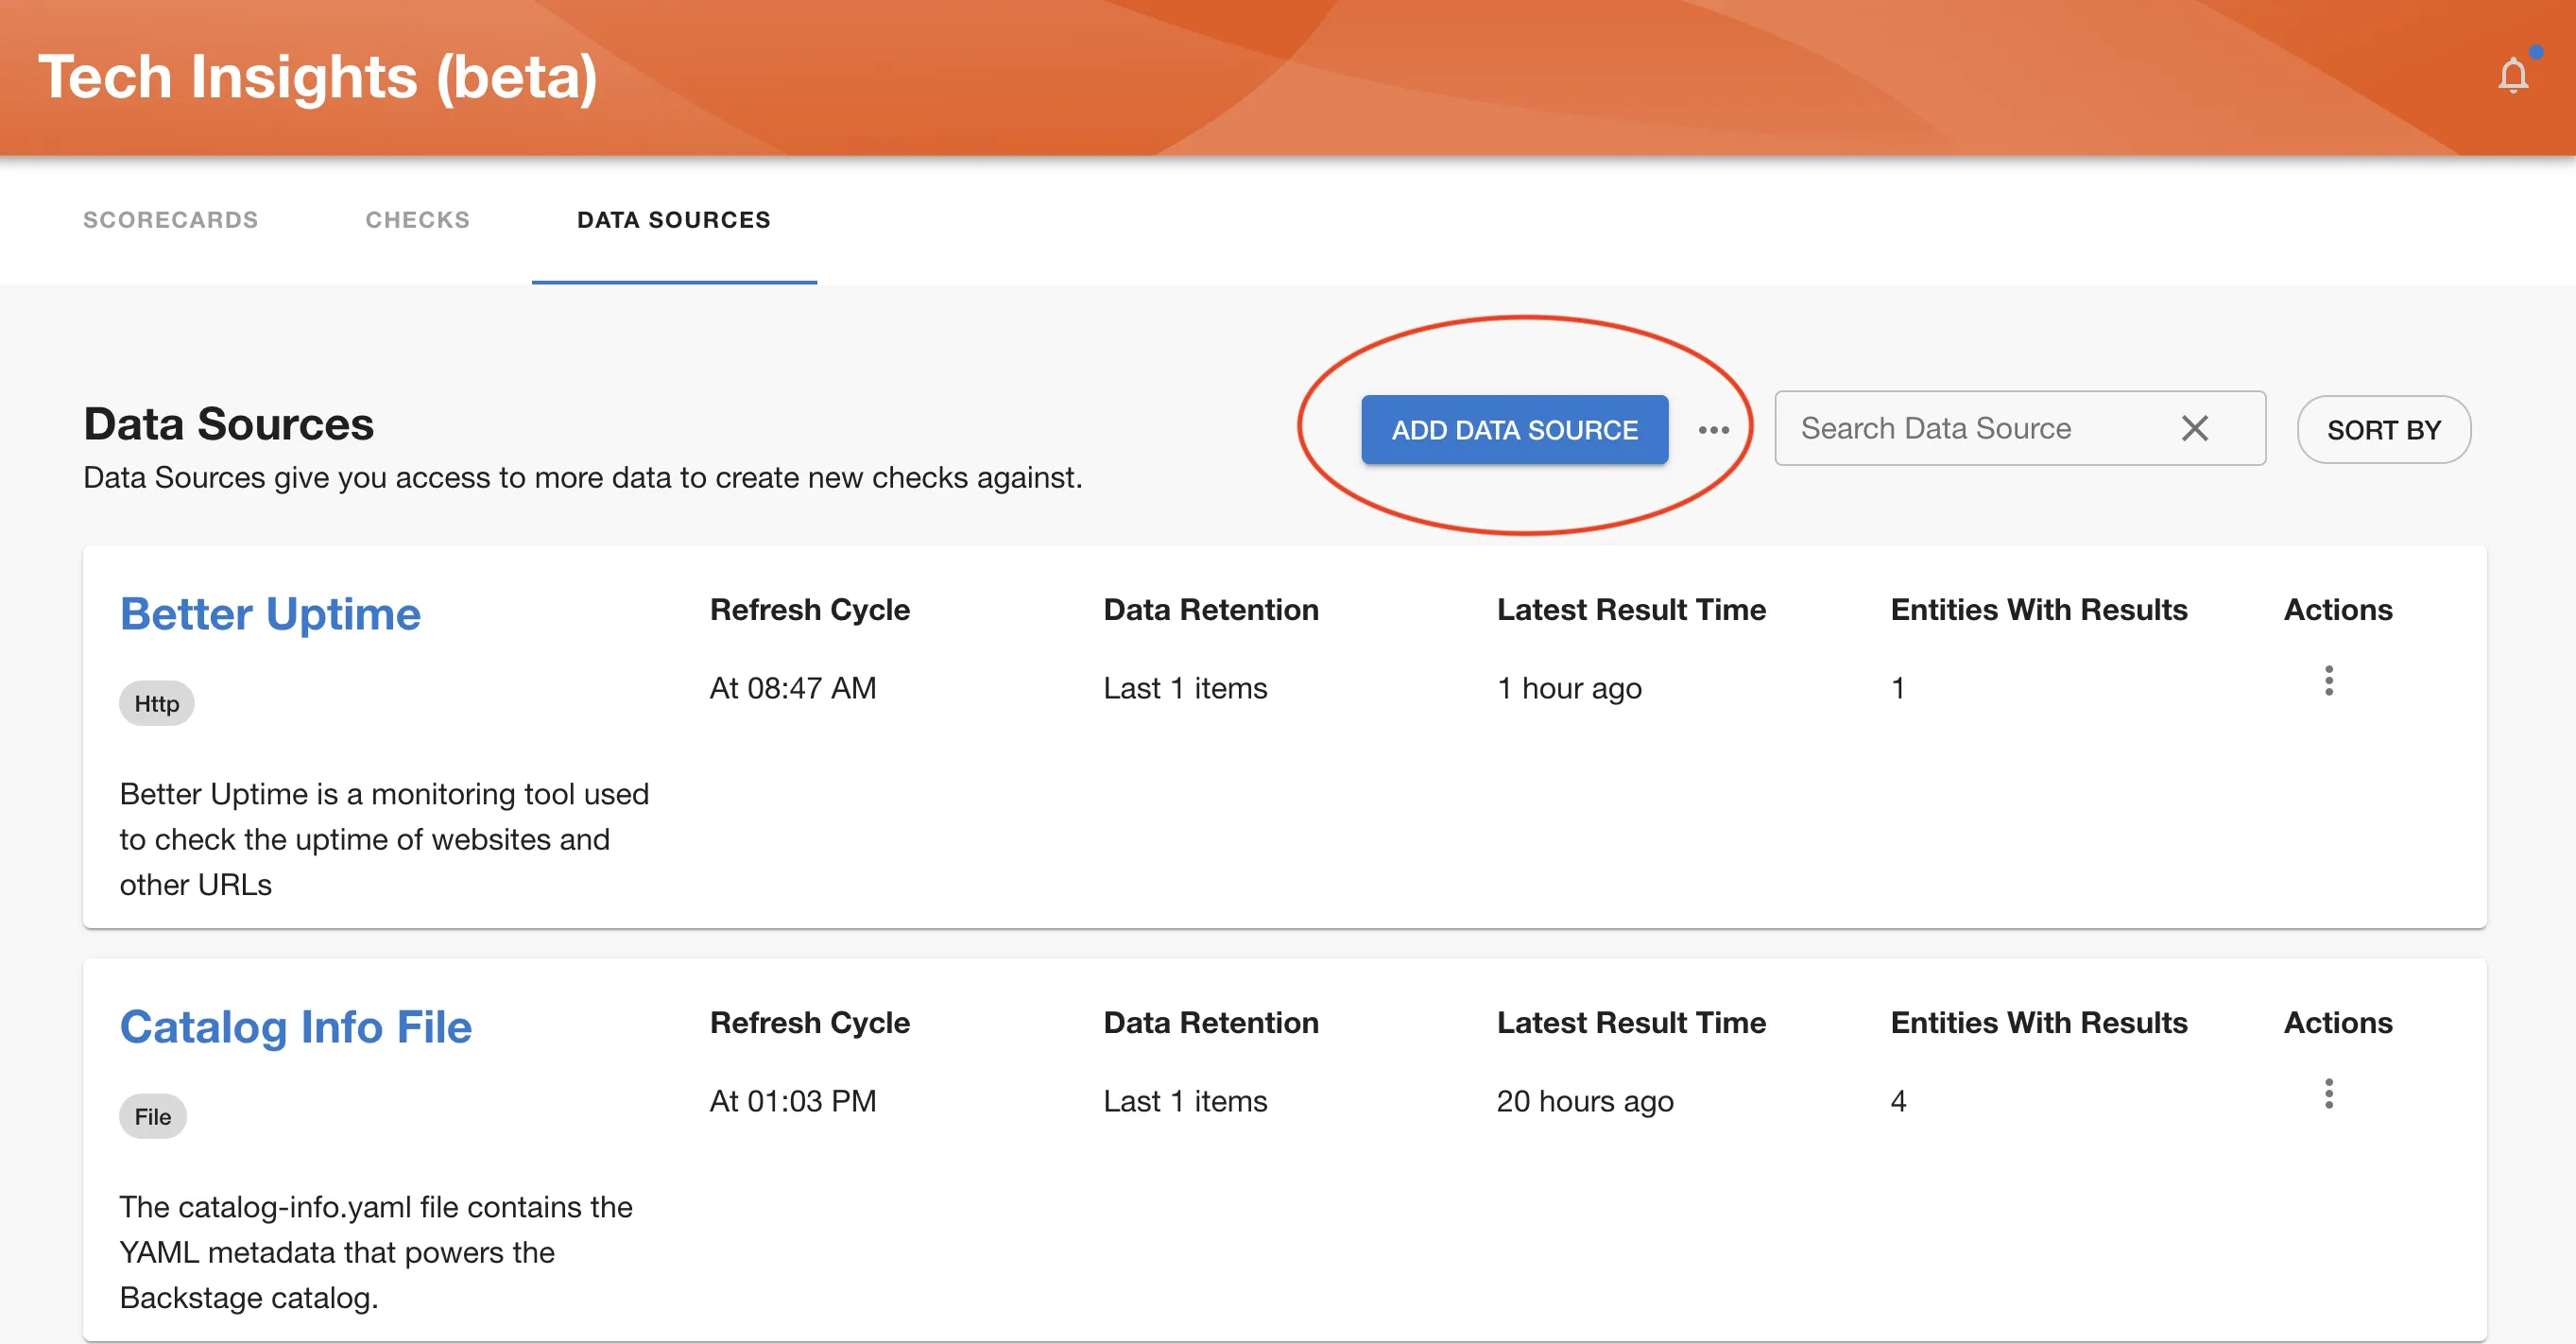
Task: Click the blue notification dot indicator
Action: [x=2537, y=51]
